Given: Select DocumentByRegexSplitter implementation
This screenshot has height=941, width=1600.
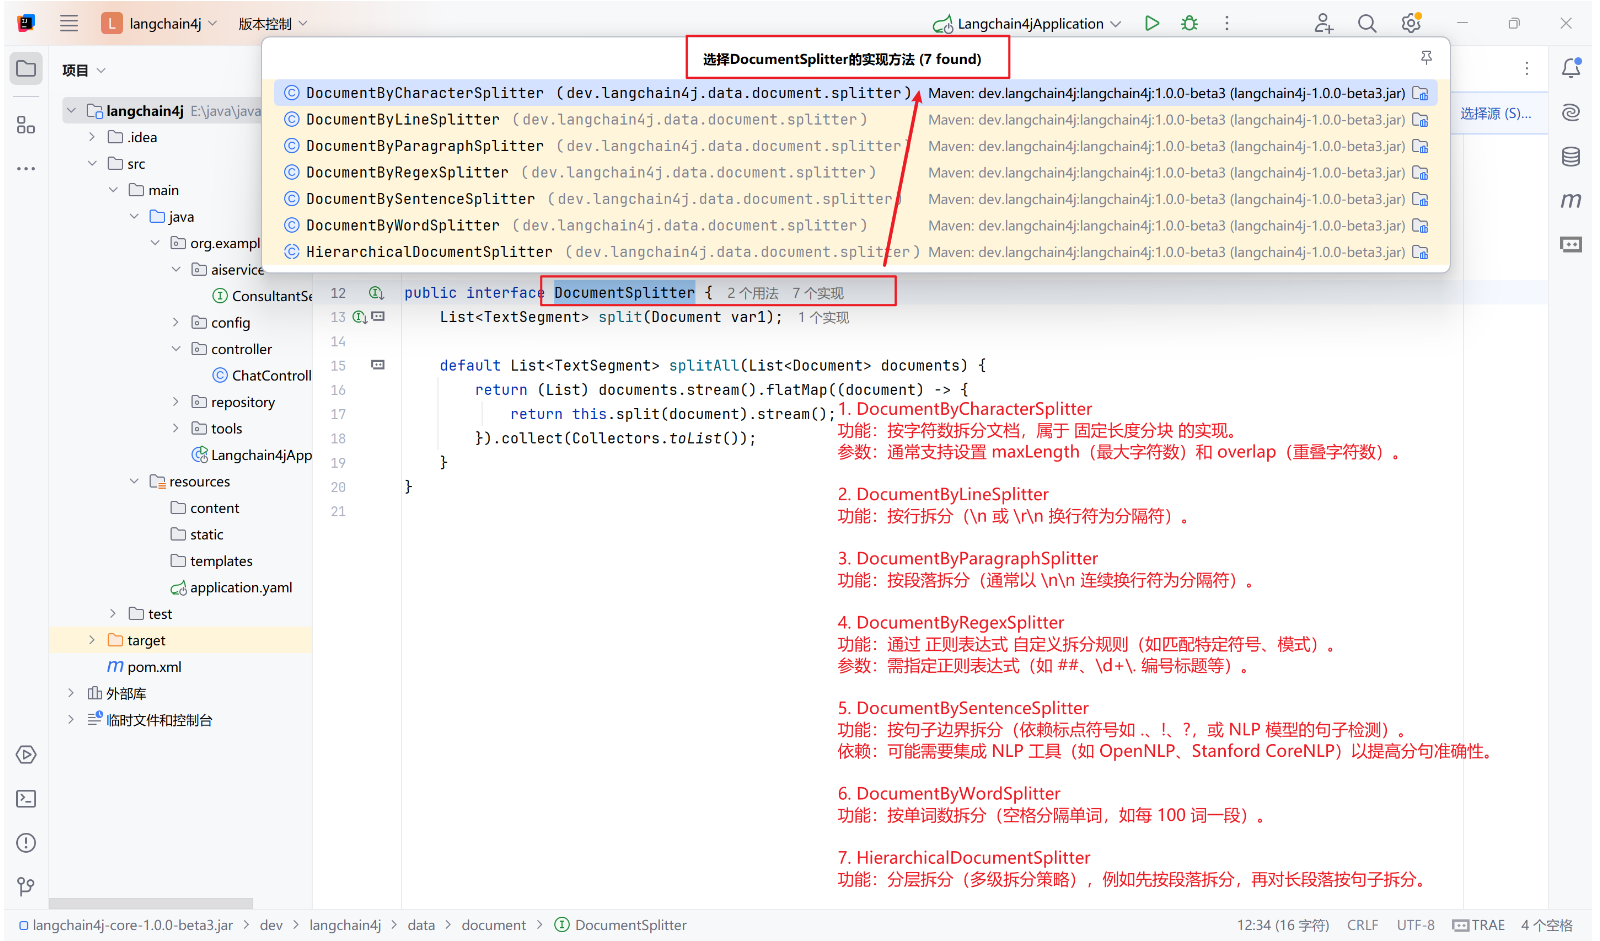Looking at the screenshot, I should (855, 172).
